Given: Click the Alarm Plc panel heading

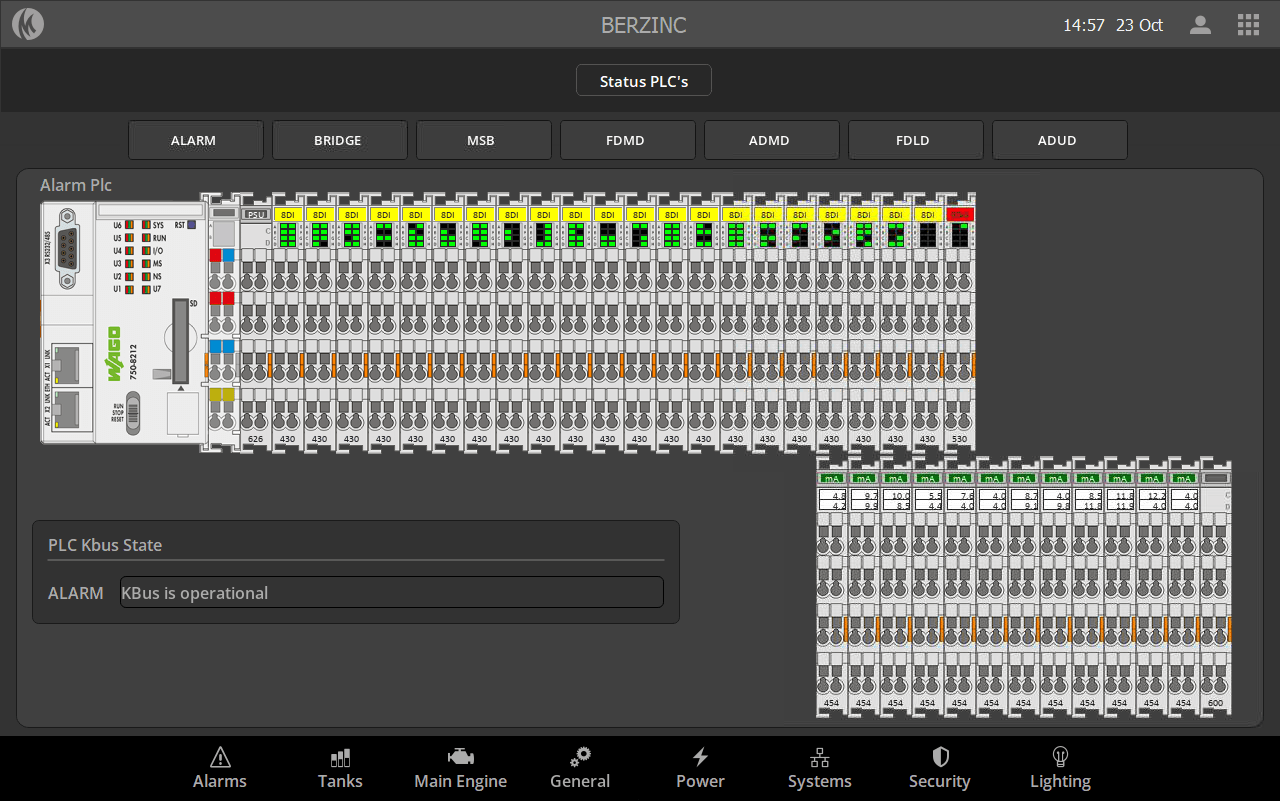Looking at the screenshot, I should 76,185.
